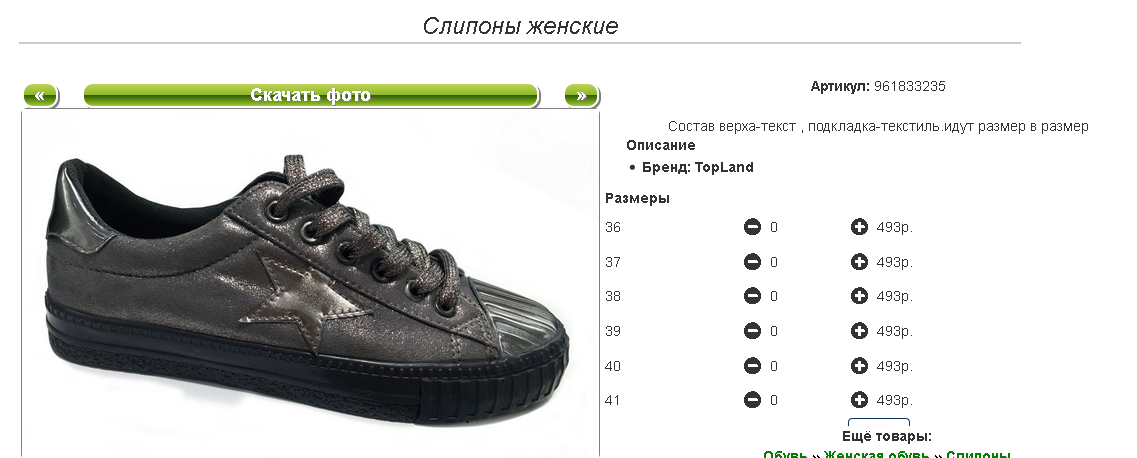Add one pair of size 41
The image size is (1137, 458).
(859, 400)
